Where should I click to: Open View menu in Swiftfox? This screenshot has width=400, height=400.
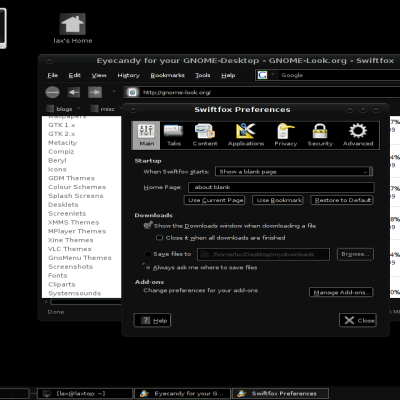[x=99, y=75]
